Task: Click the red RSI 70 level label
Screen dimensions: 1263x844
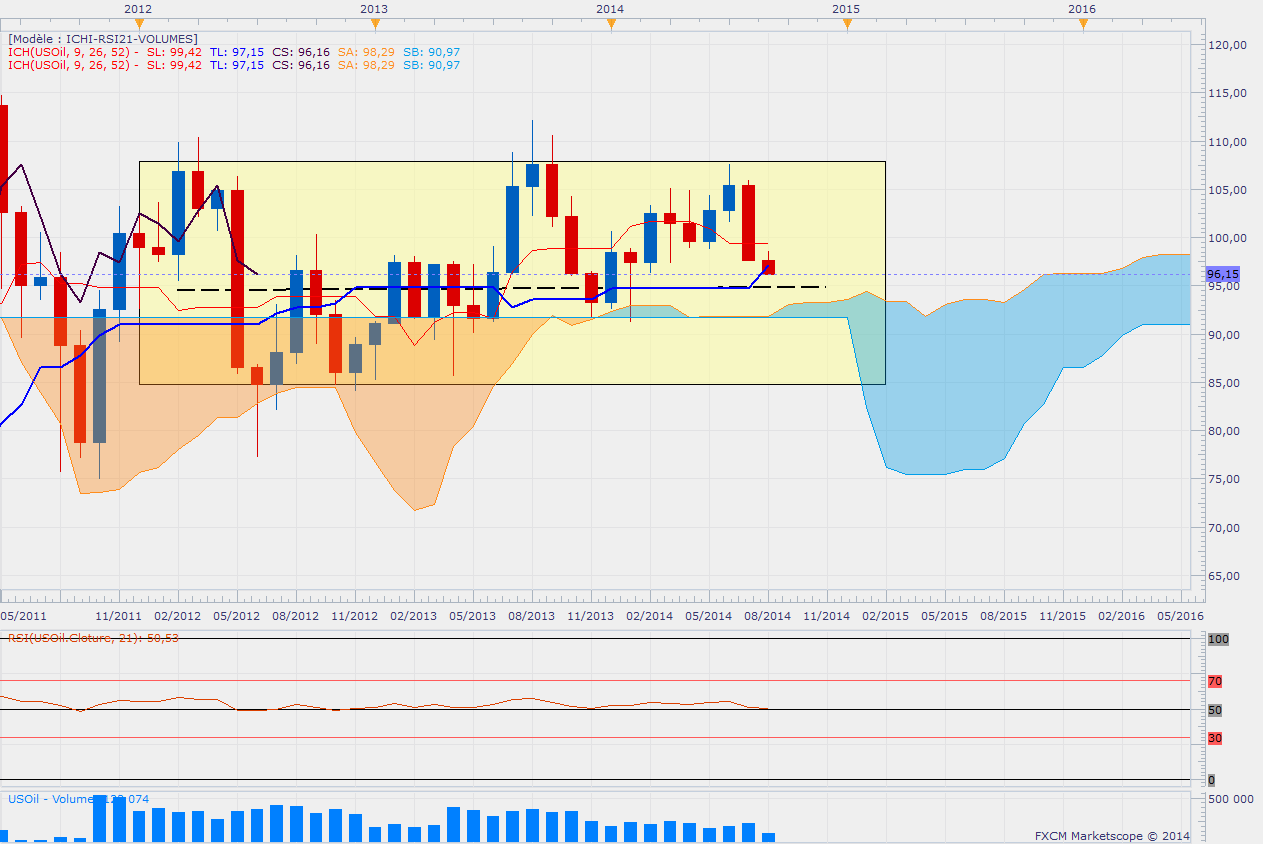Action: tap(1215, 681)
